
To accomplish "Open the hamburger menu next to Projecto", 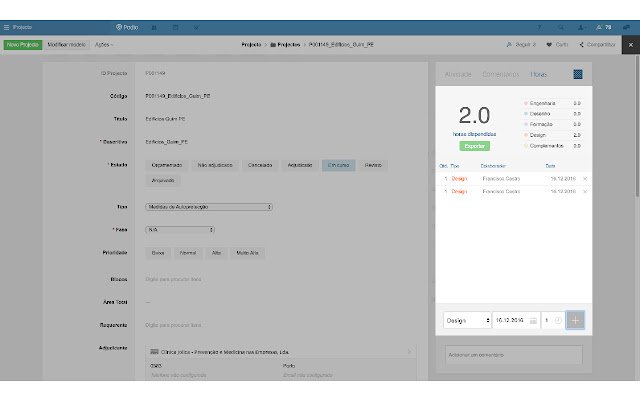I will [x=6, y=27].
